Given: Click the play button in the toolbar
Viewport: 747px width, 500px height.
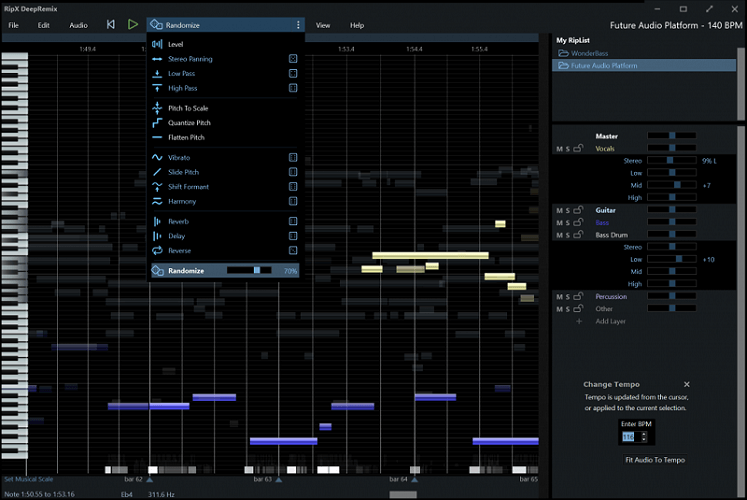Looking at the screenshot, I should (133, 24).
